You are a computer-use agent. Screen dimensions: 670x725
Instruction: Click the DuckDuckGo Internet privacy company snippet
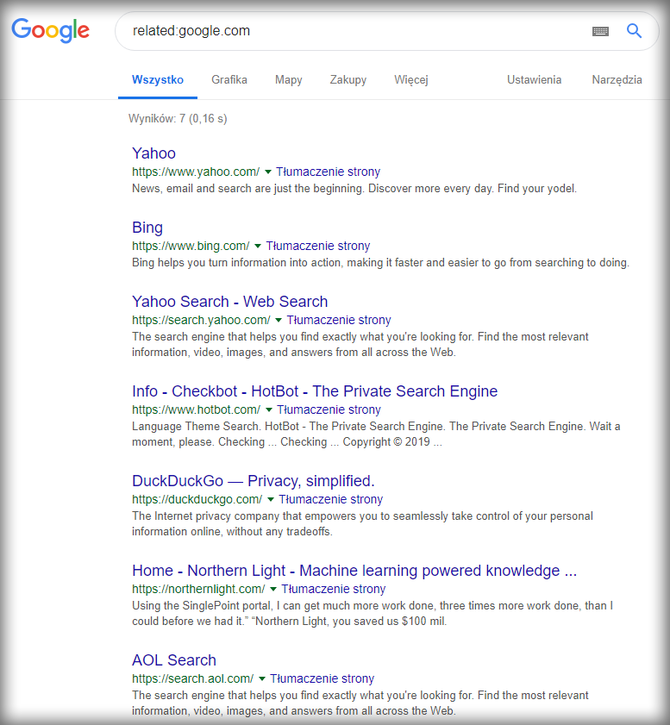pyautogui.click(x=363, y=524)
